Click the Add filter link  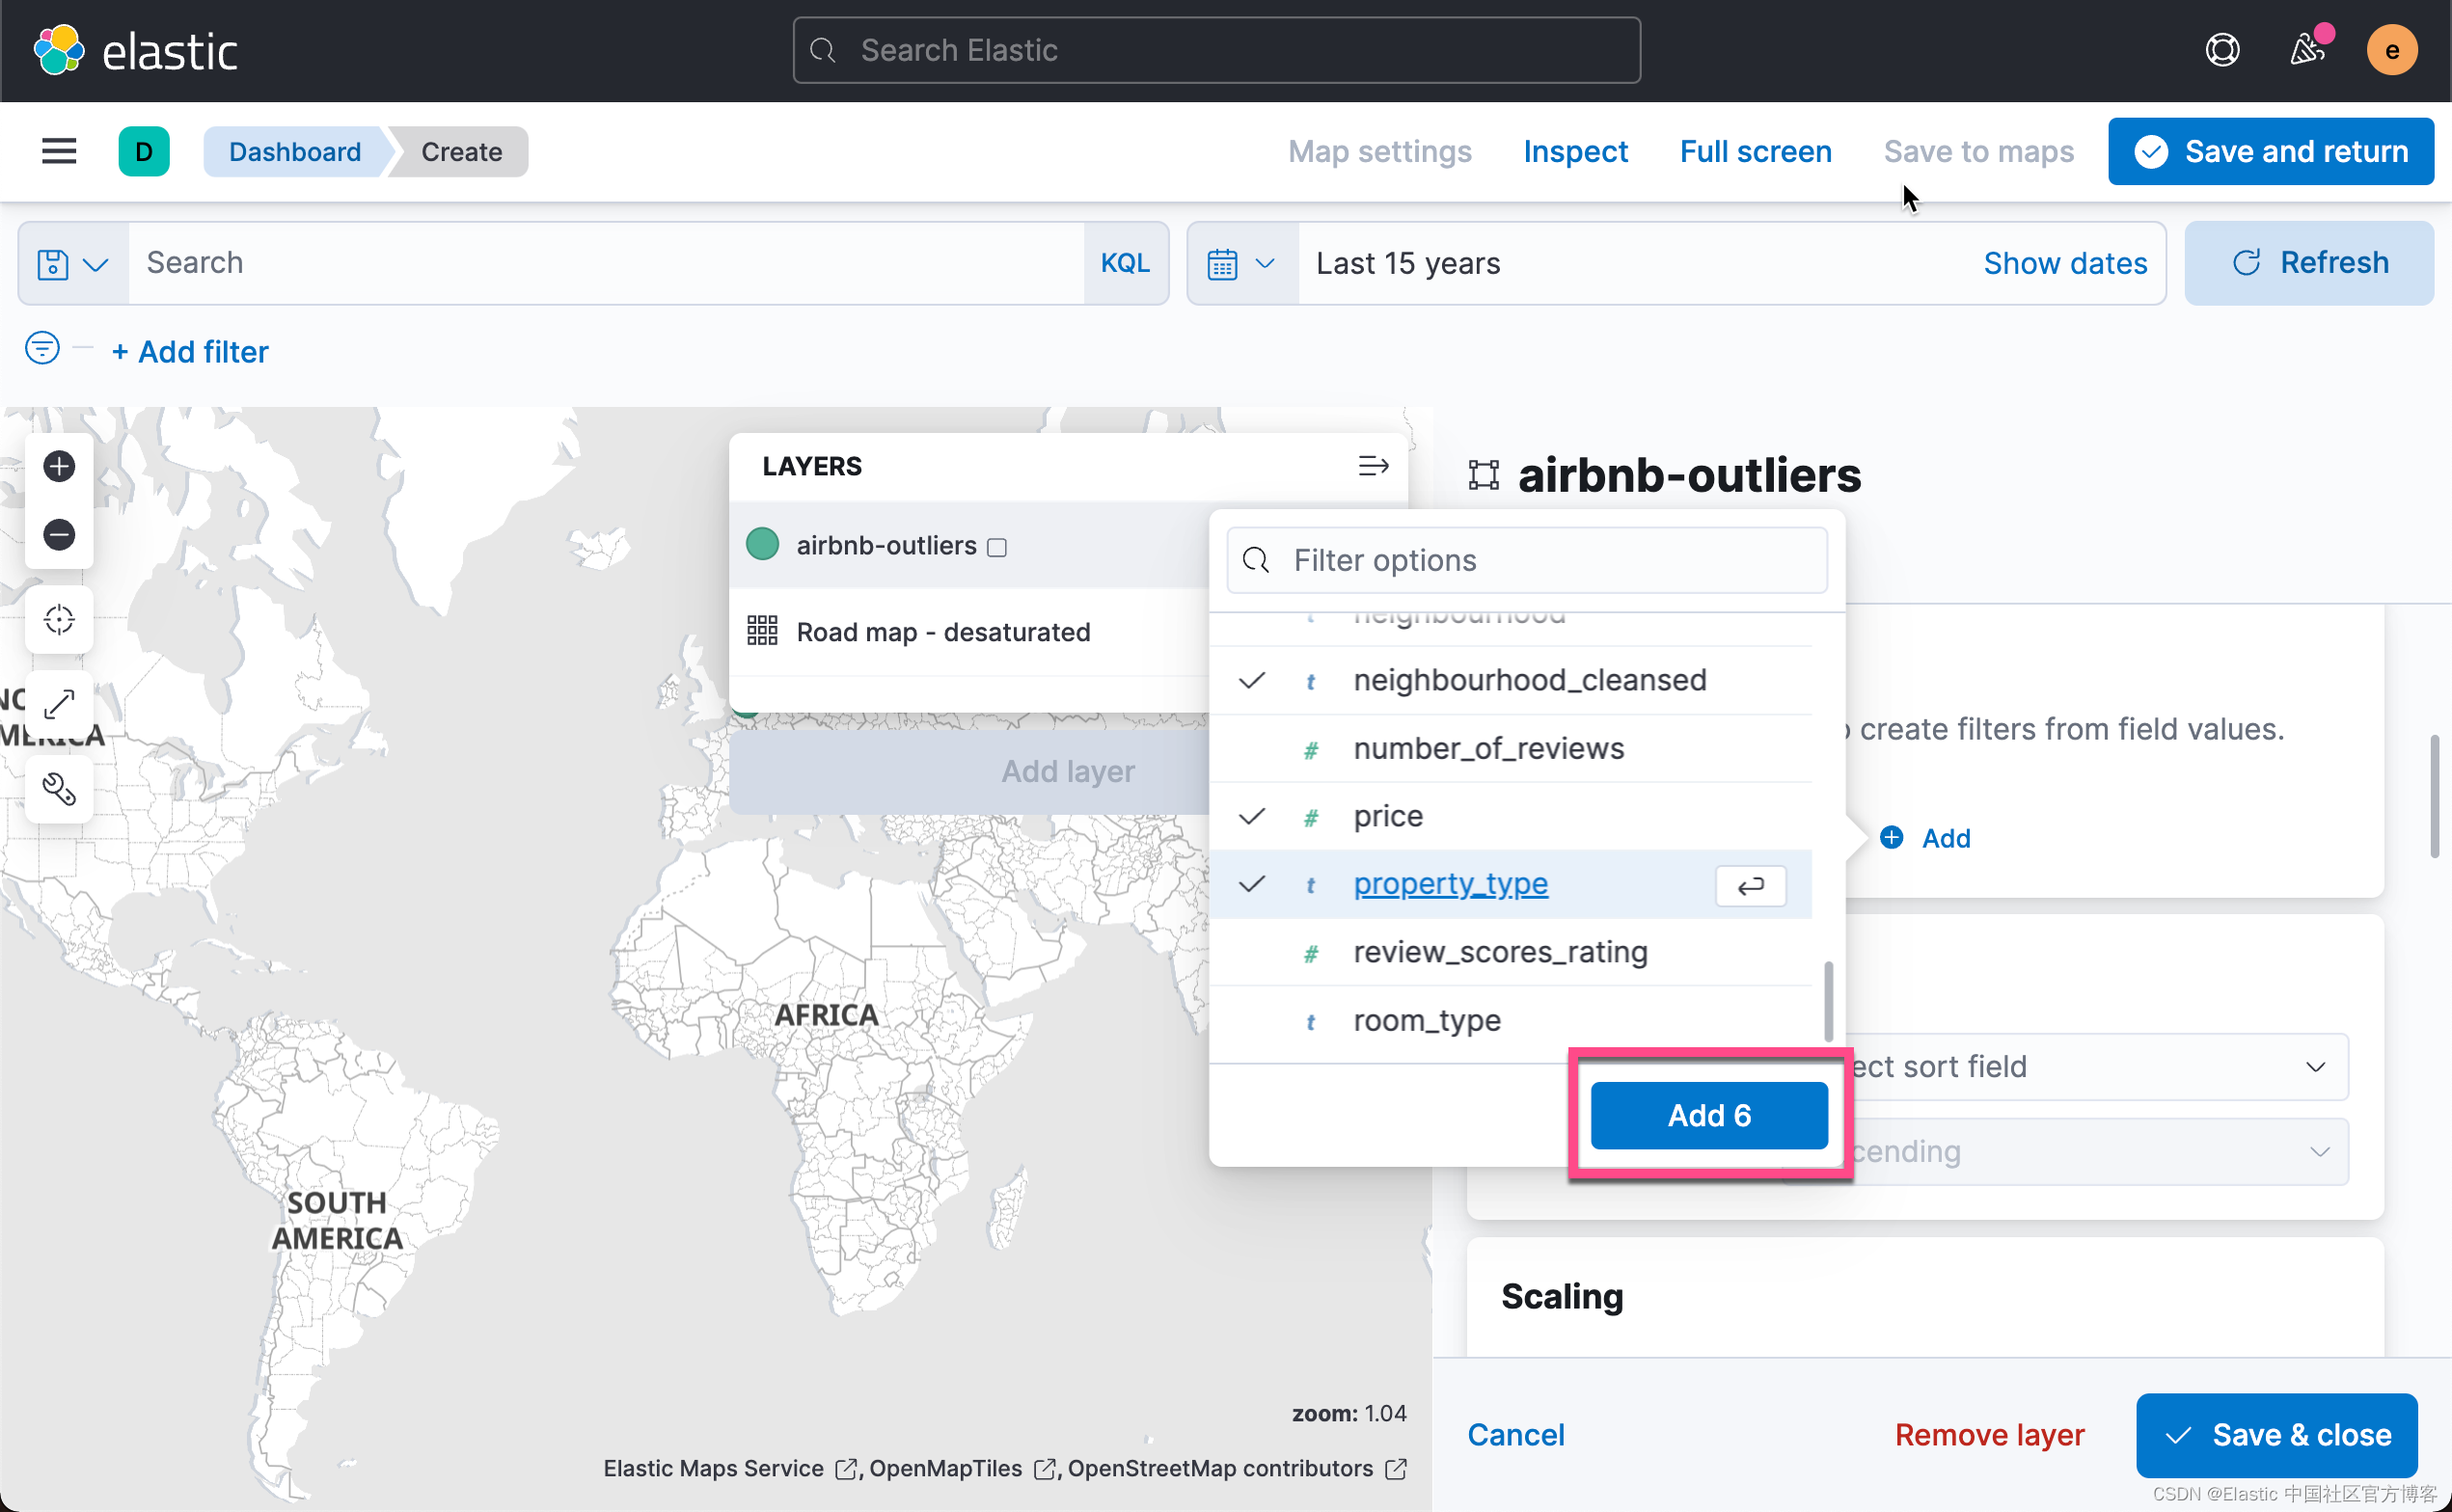click(190, 352)
